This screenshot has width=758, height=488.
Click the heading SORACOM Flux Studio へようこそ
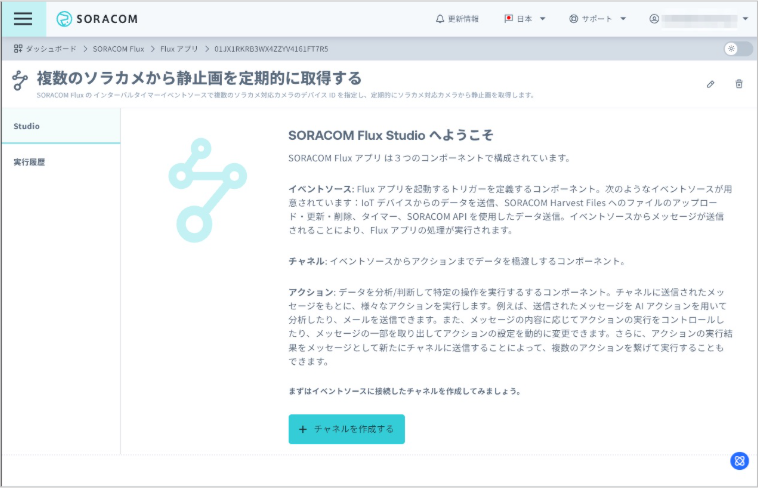click(391, 135)
